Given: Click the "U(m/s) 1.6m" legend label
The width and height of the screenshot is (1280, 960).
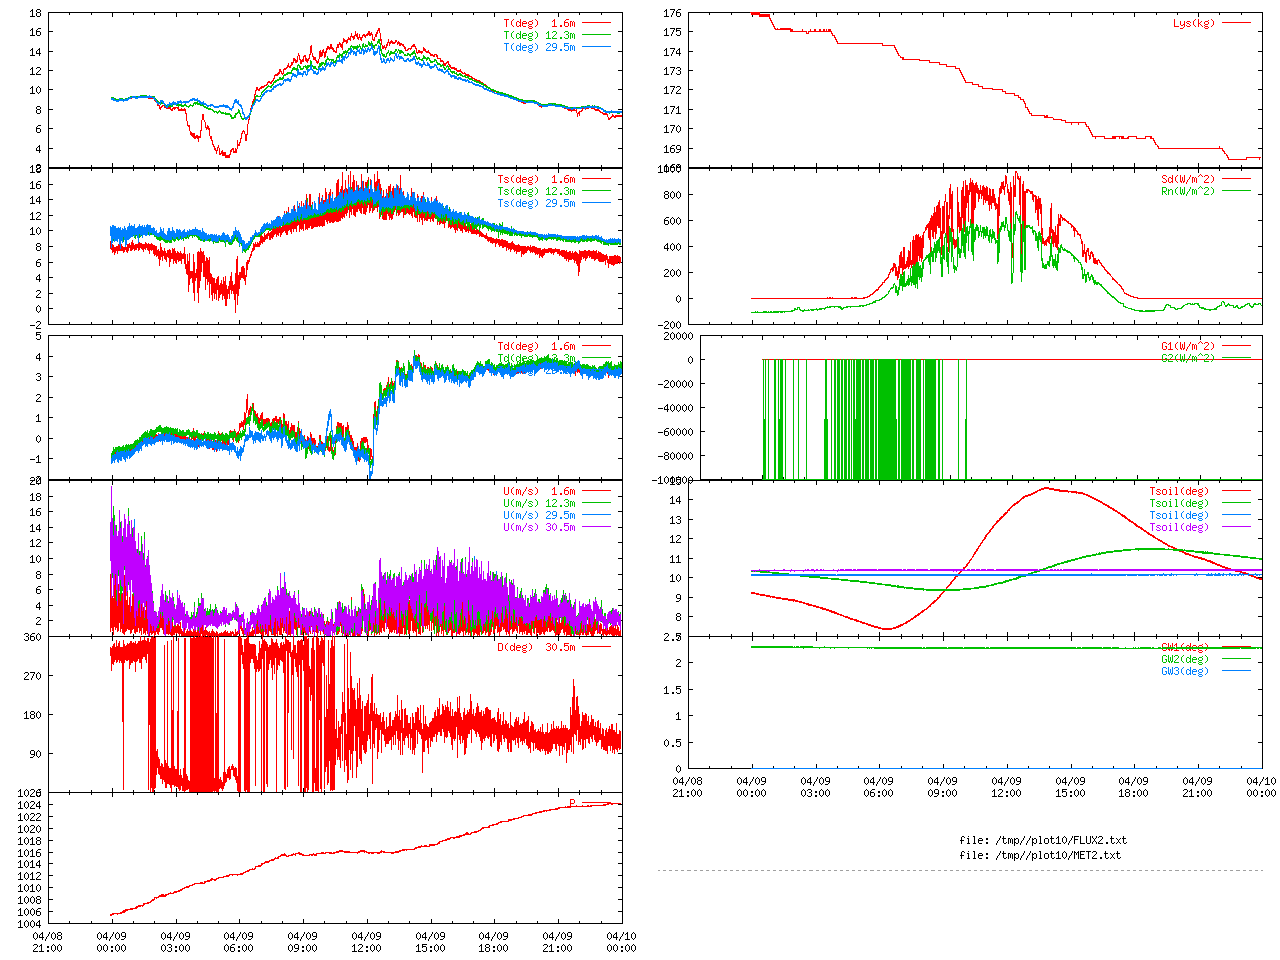Looking at the screenshot, I should click(x=539, y=492).
